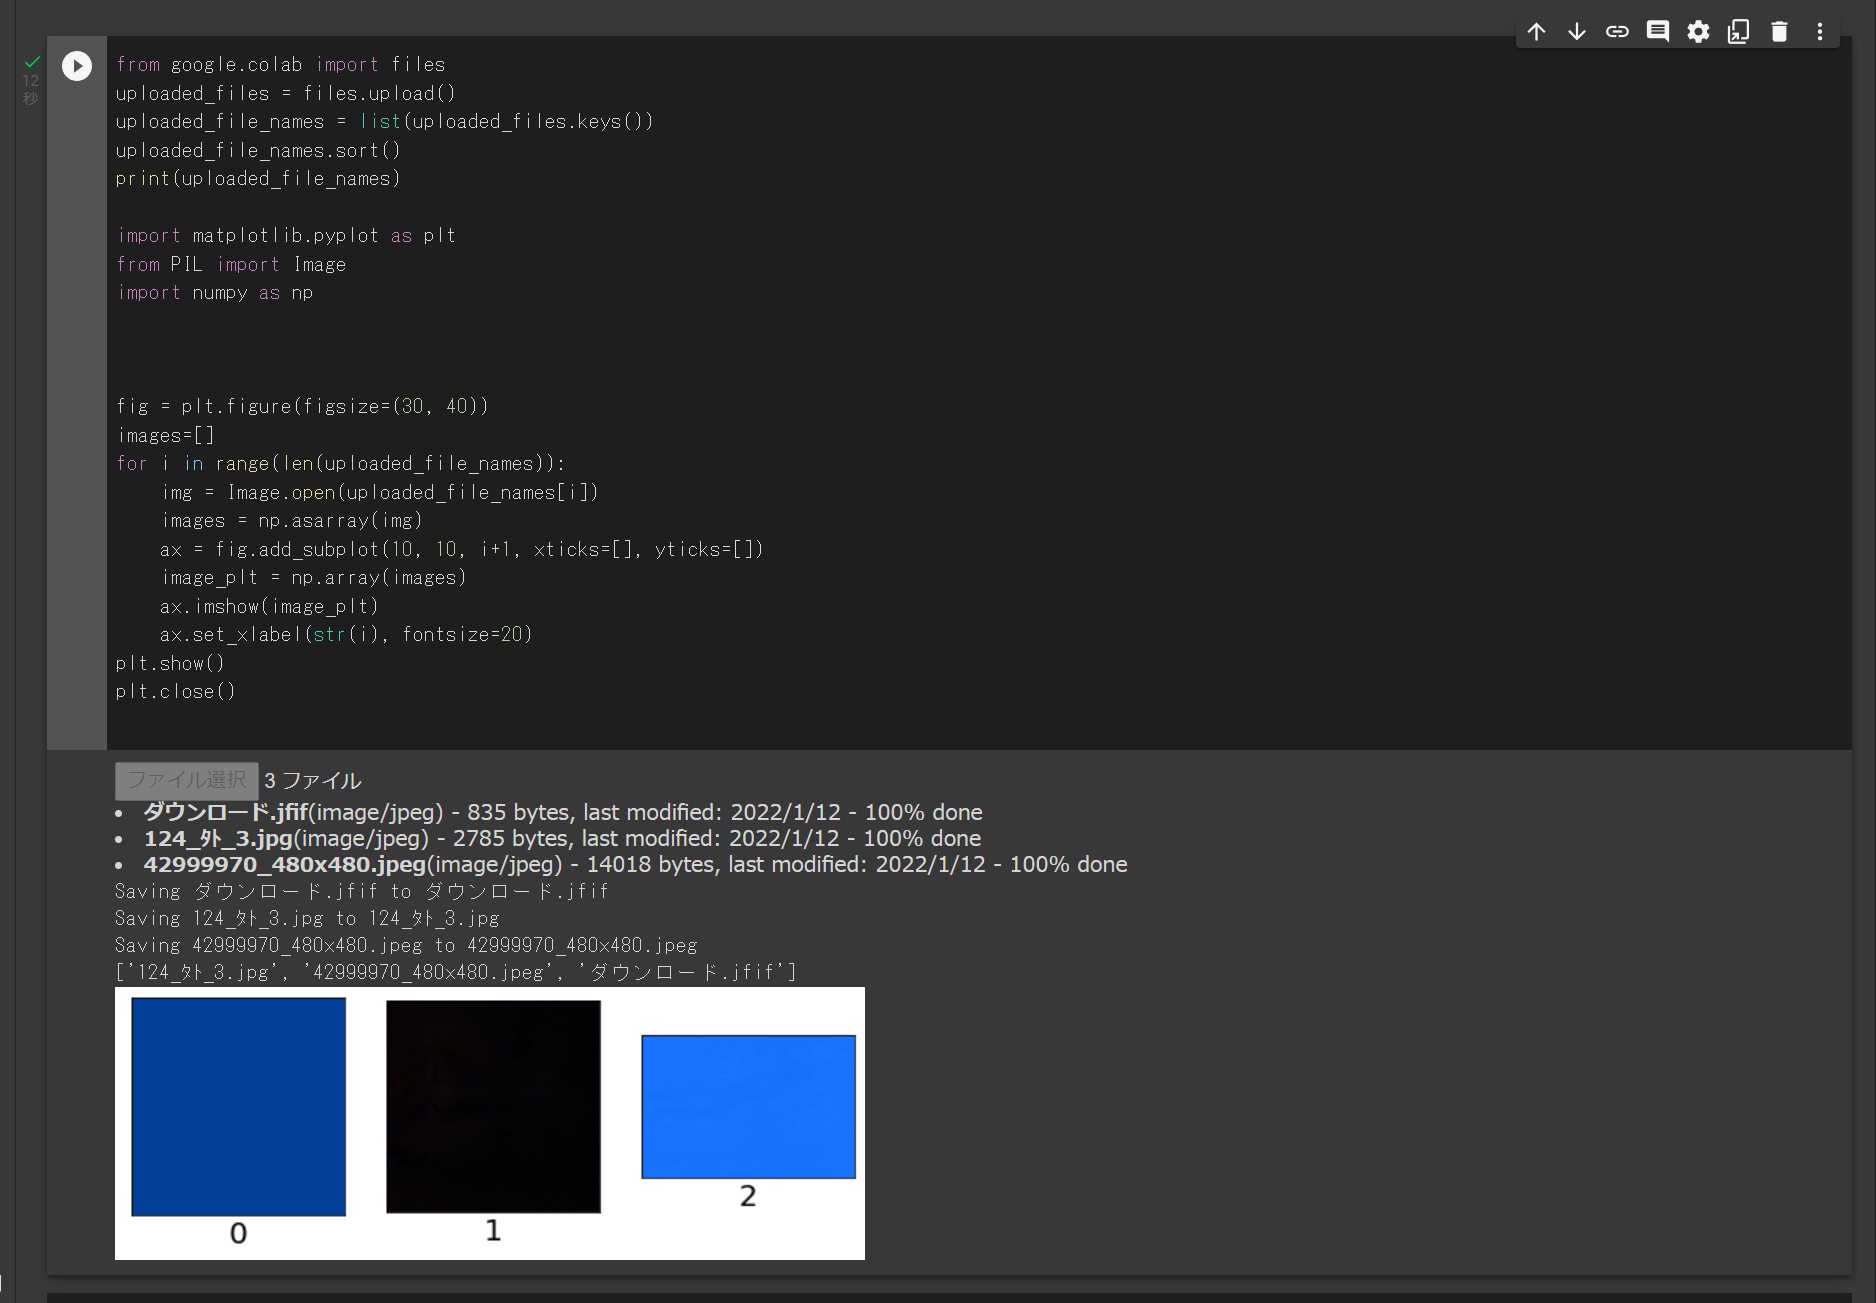Add a comment to the cell
This screenshot has width=1876, height=1303.
[x=1658, y=31]
